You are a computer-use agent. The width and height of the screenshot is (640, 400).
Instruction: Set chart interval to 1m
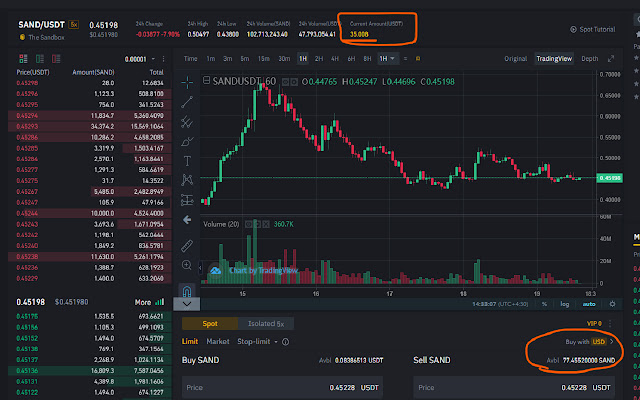click(211, 59)
